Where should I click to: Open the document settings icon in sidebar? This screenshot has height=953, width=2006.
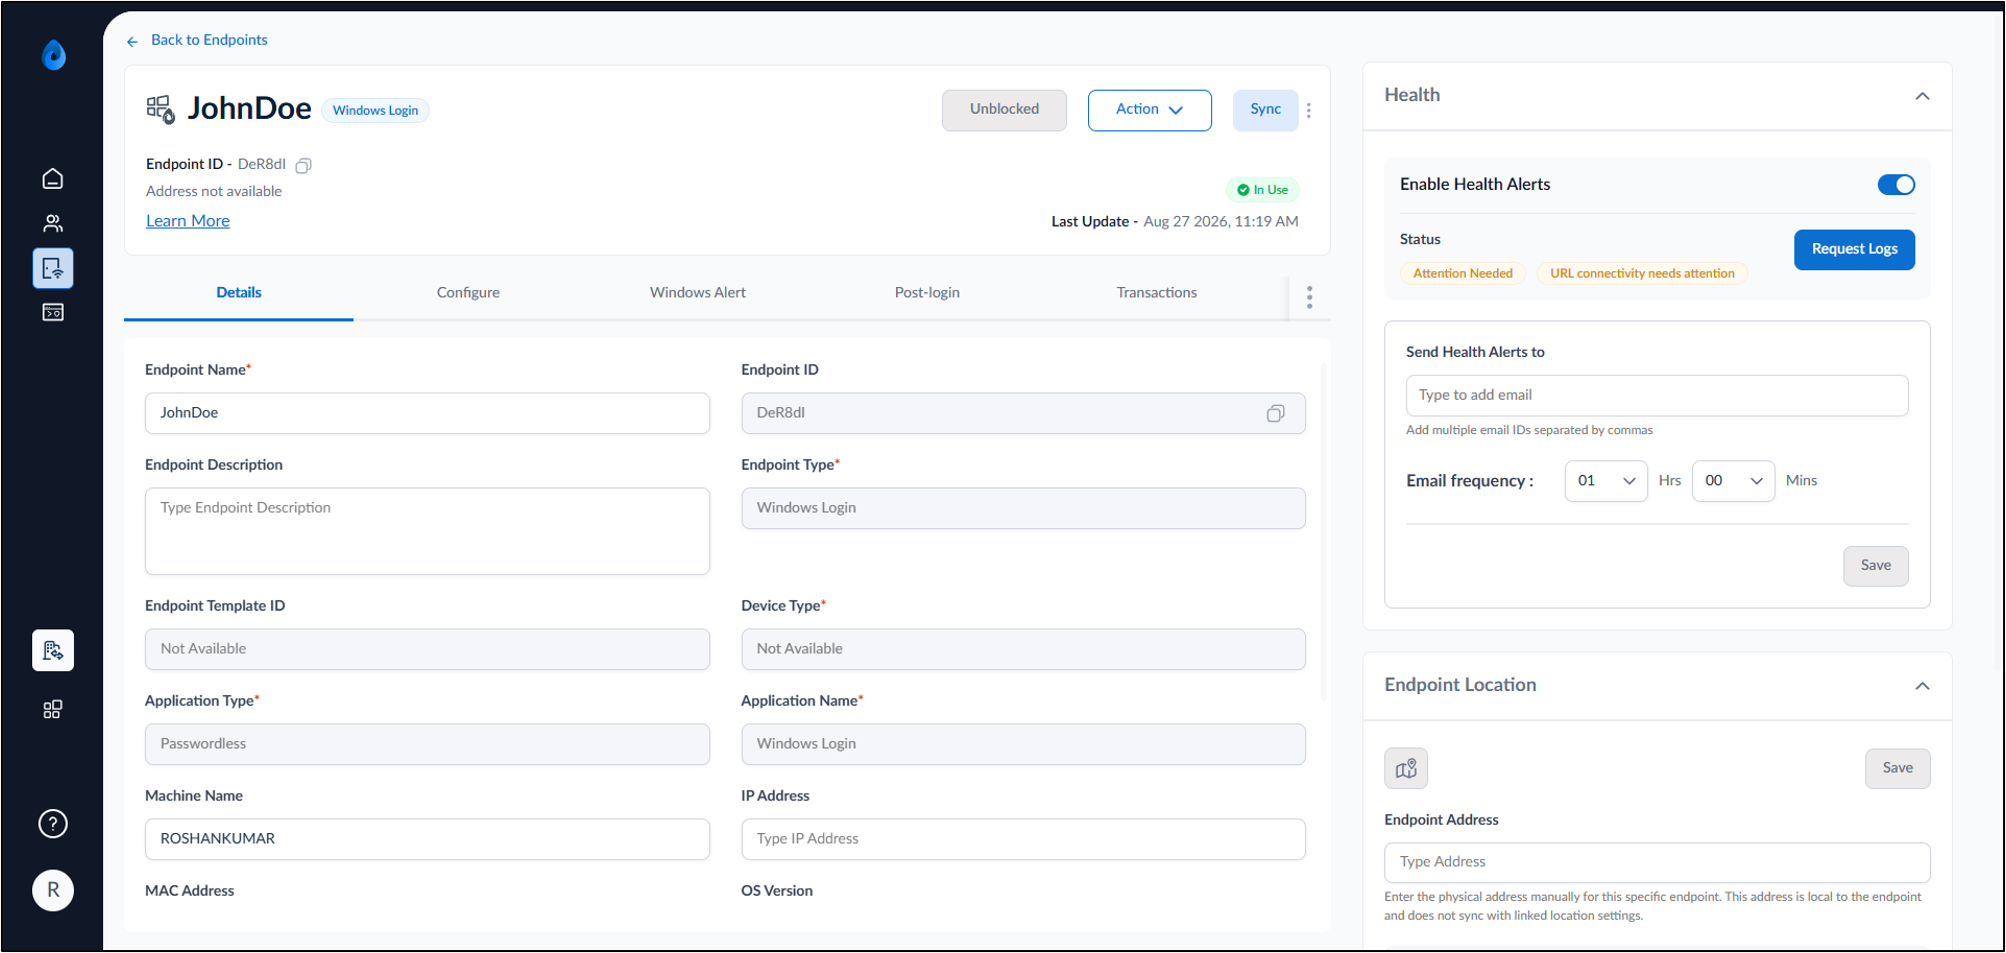point(53,651)
